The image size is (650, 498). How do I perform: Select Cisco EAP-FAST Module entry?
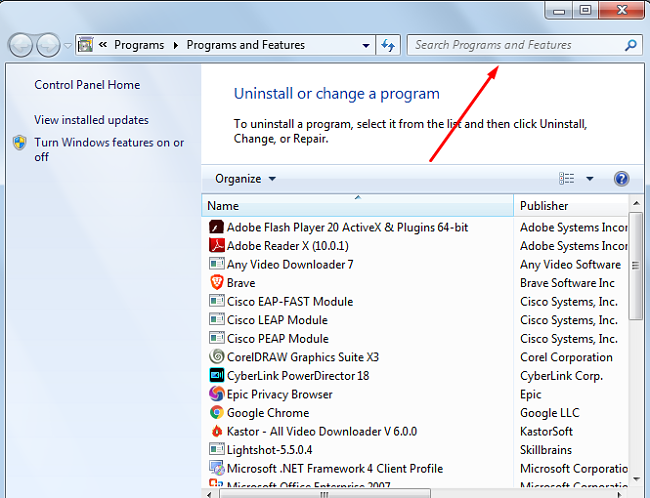(x=290, y=301)
